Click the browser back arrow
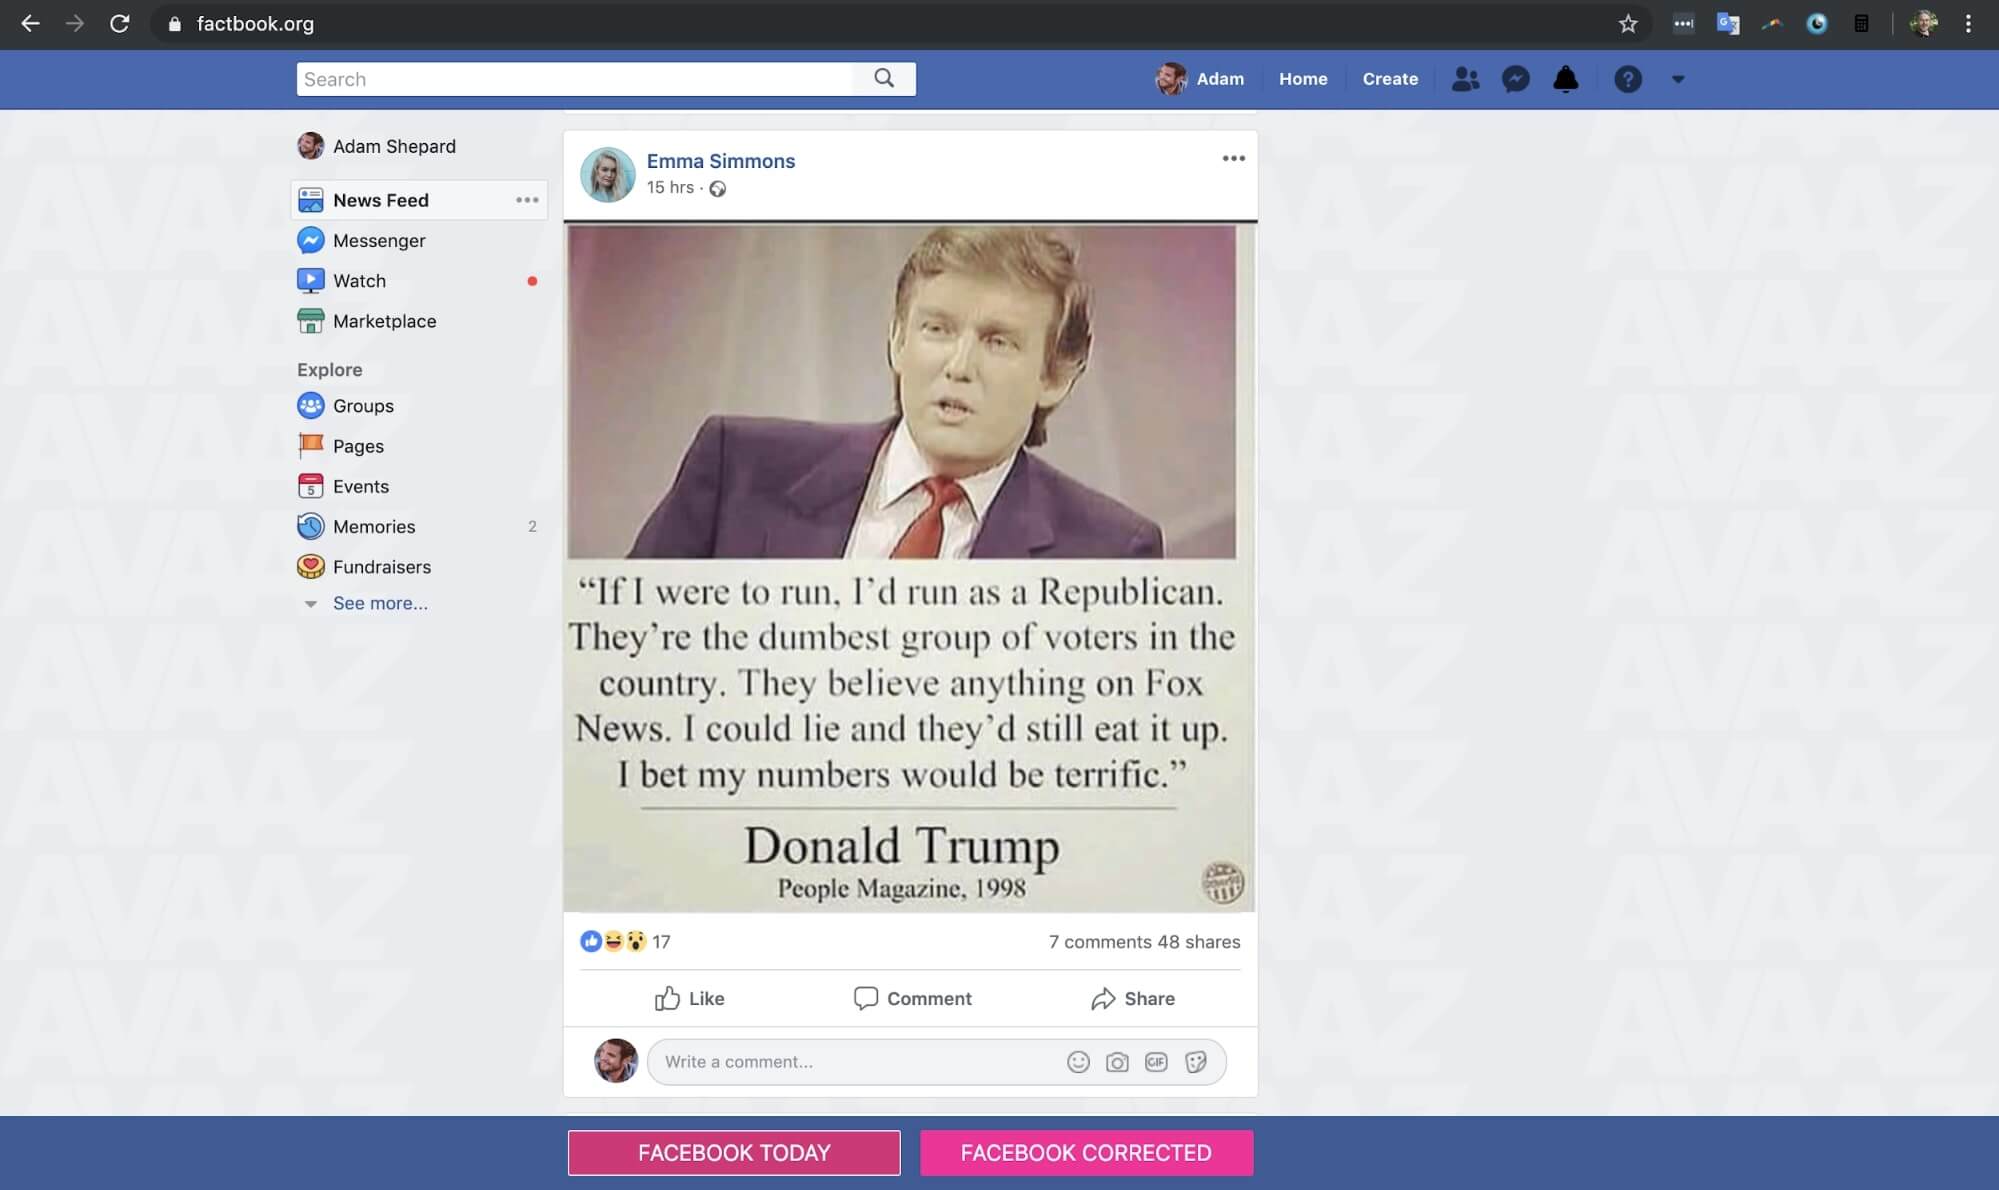This screenshot has width=1999, height=1190. coord(30,23)
